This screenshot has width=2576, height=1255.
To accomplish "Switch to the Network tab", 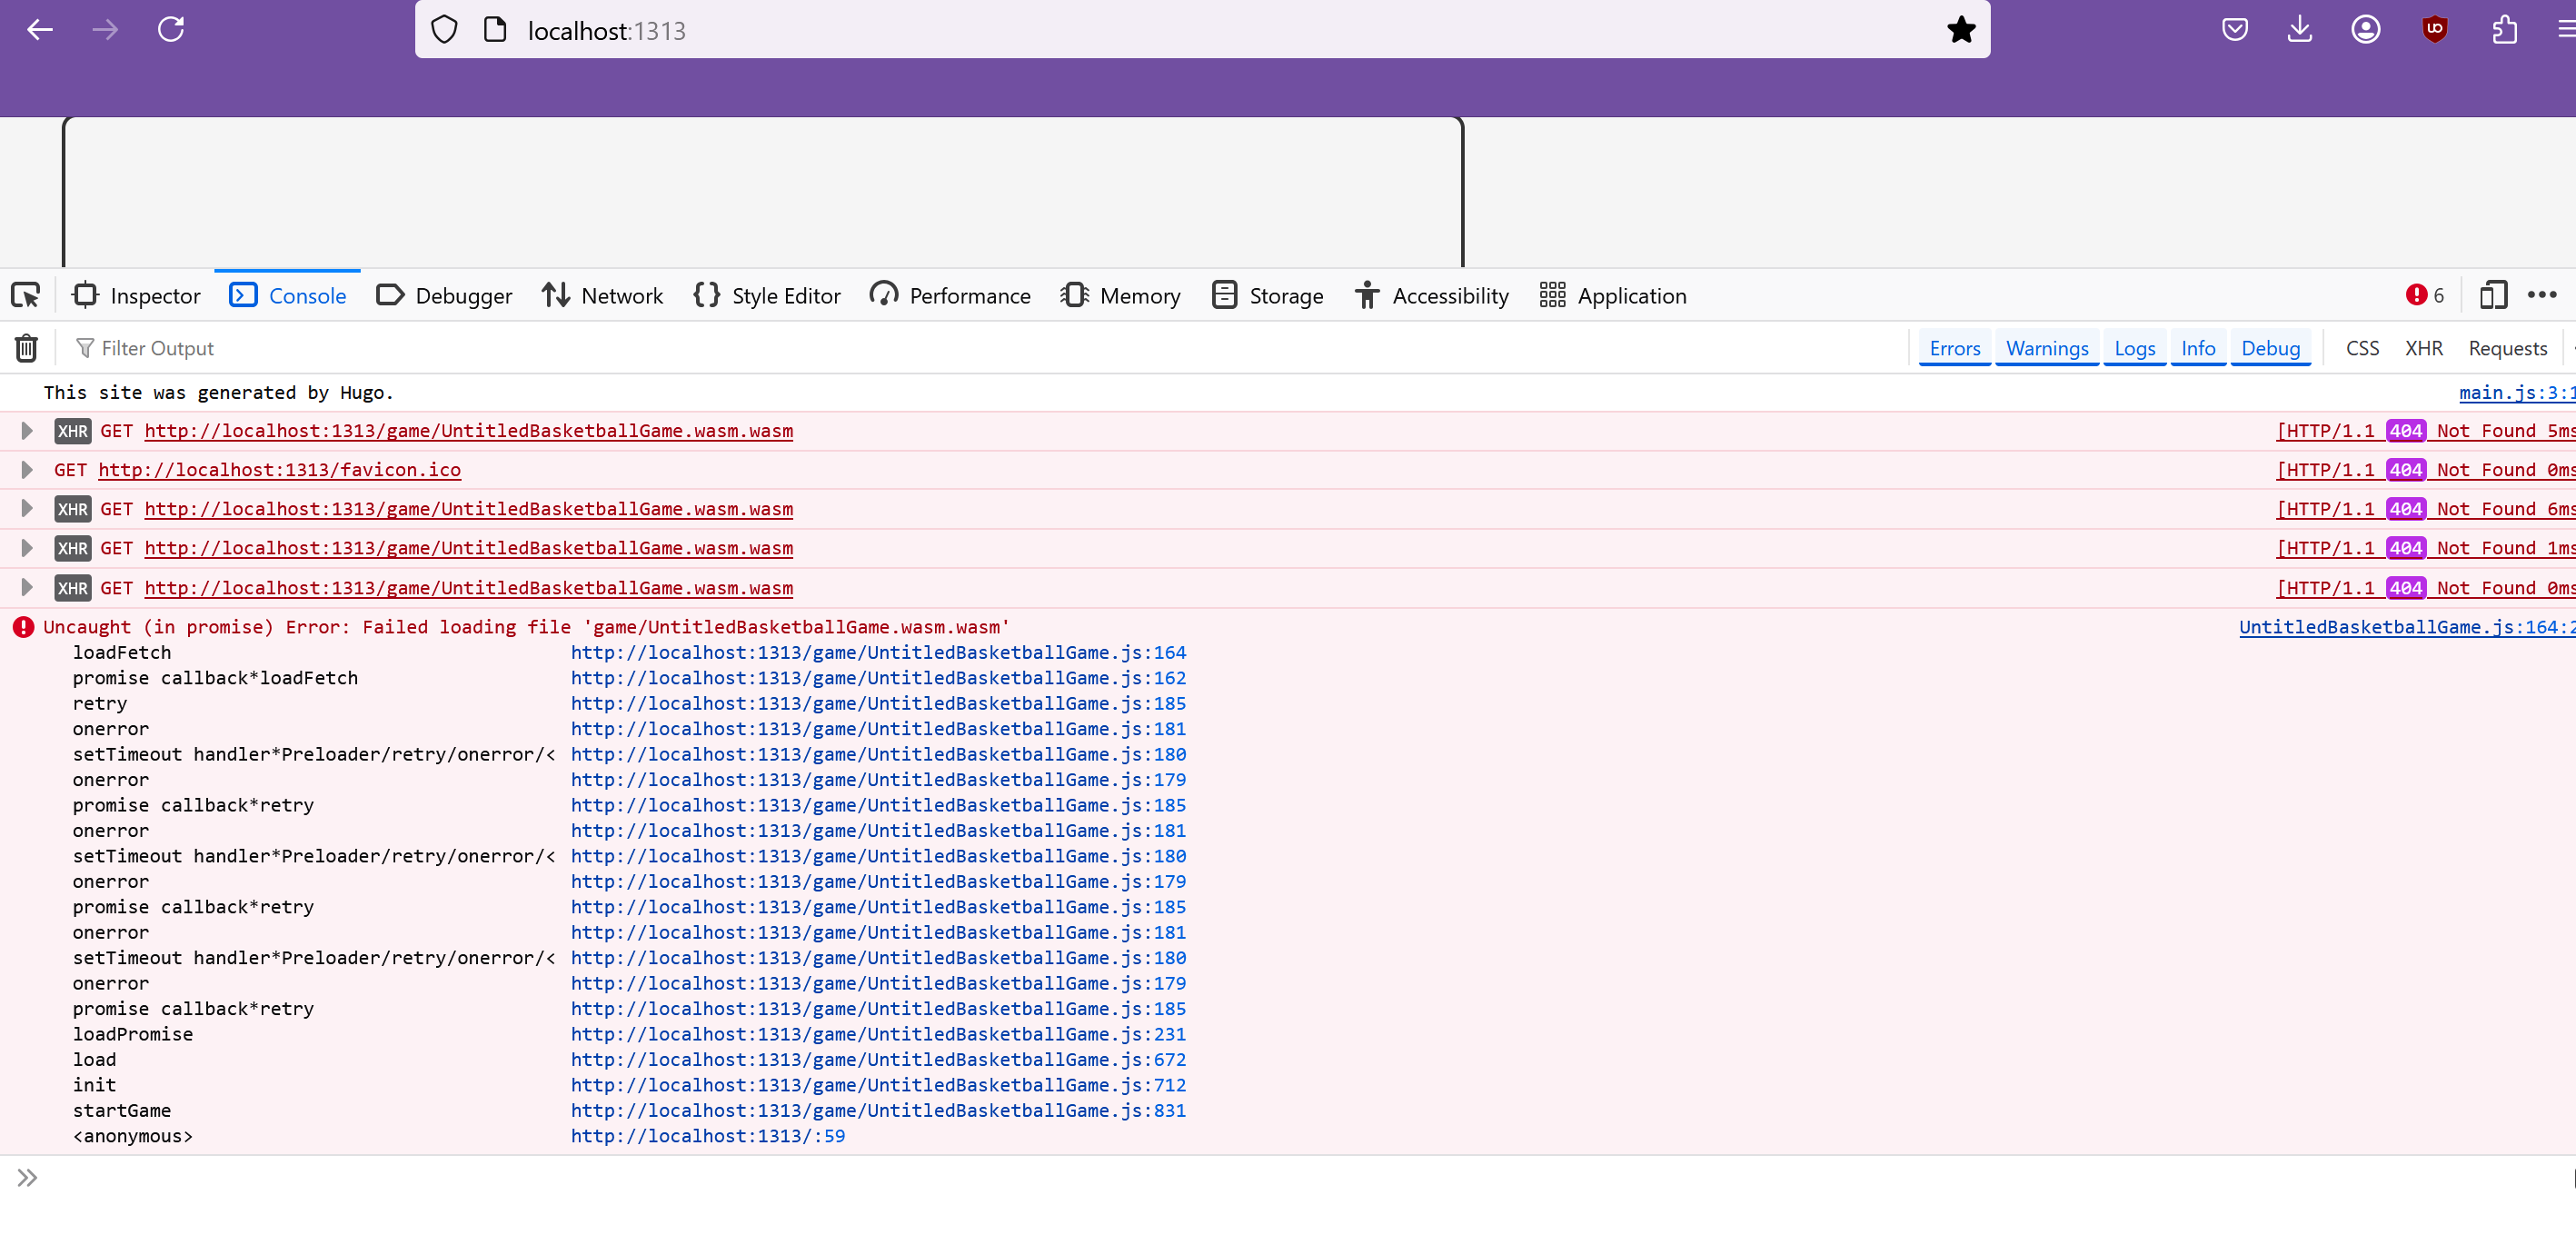I will click(x=602, y=295).
